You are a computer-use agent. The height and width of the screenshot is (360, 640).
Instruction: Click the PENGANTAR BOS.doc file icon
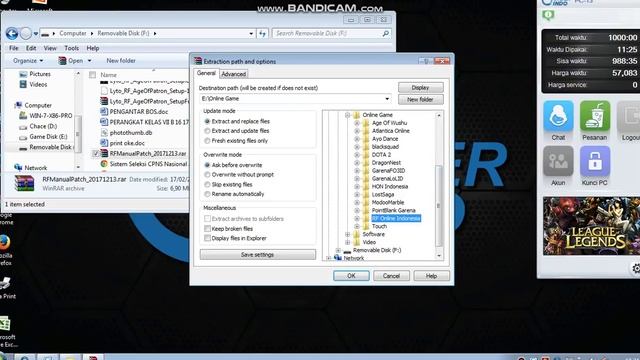click(104, 111)
